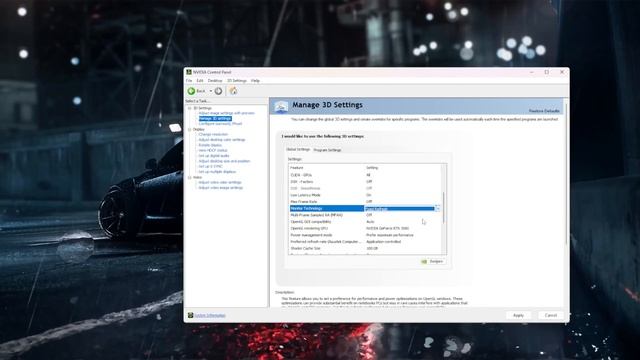Click the Forward arrow button in toolbar
Screen dimensions: 640x360
(218, 91)
